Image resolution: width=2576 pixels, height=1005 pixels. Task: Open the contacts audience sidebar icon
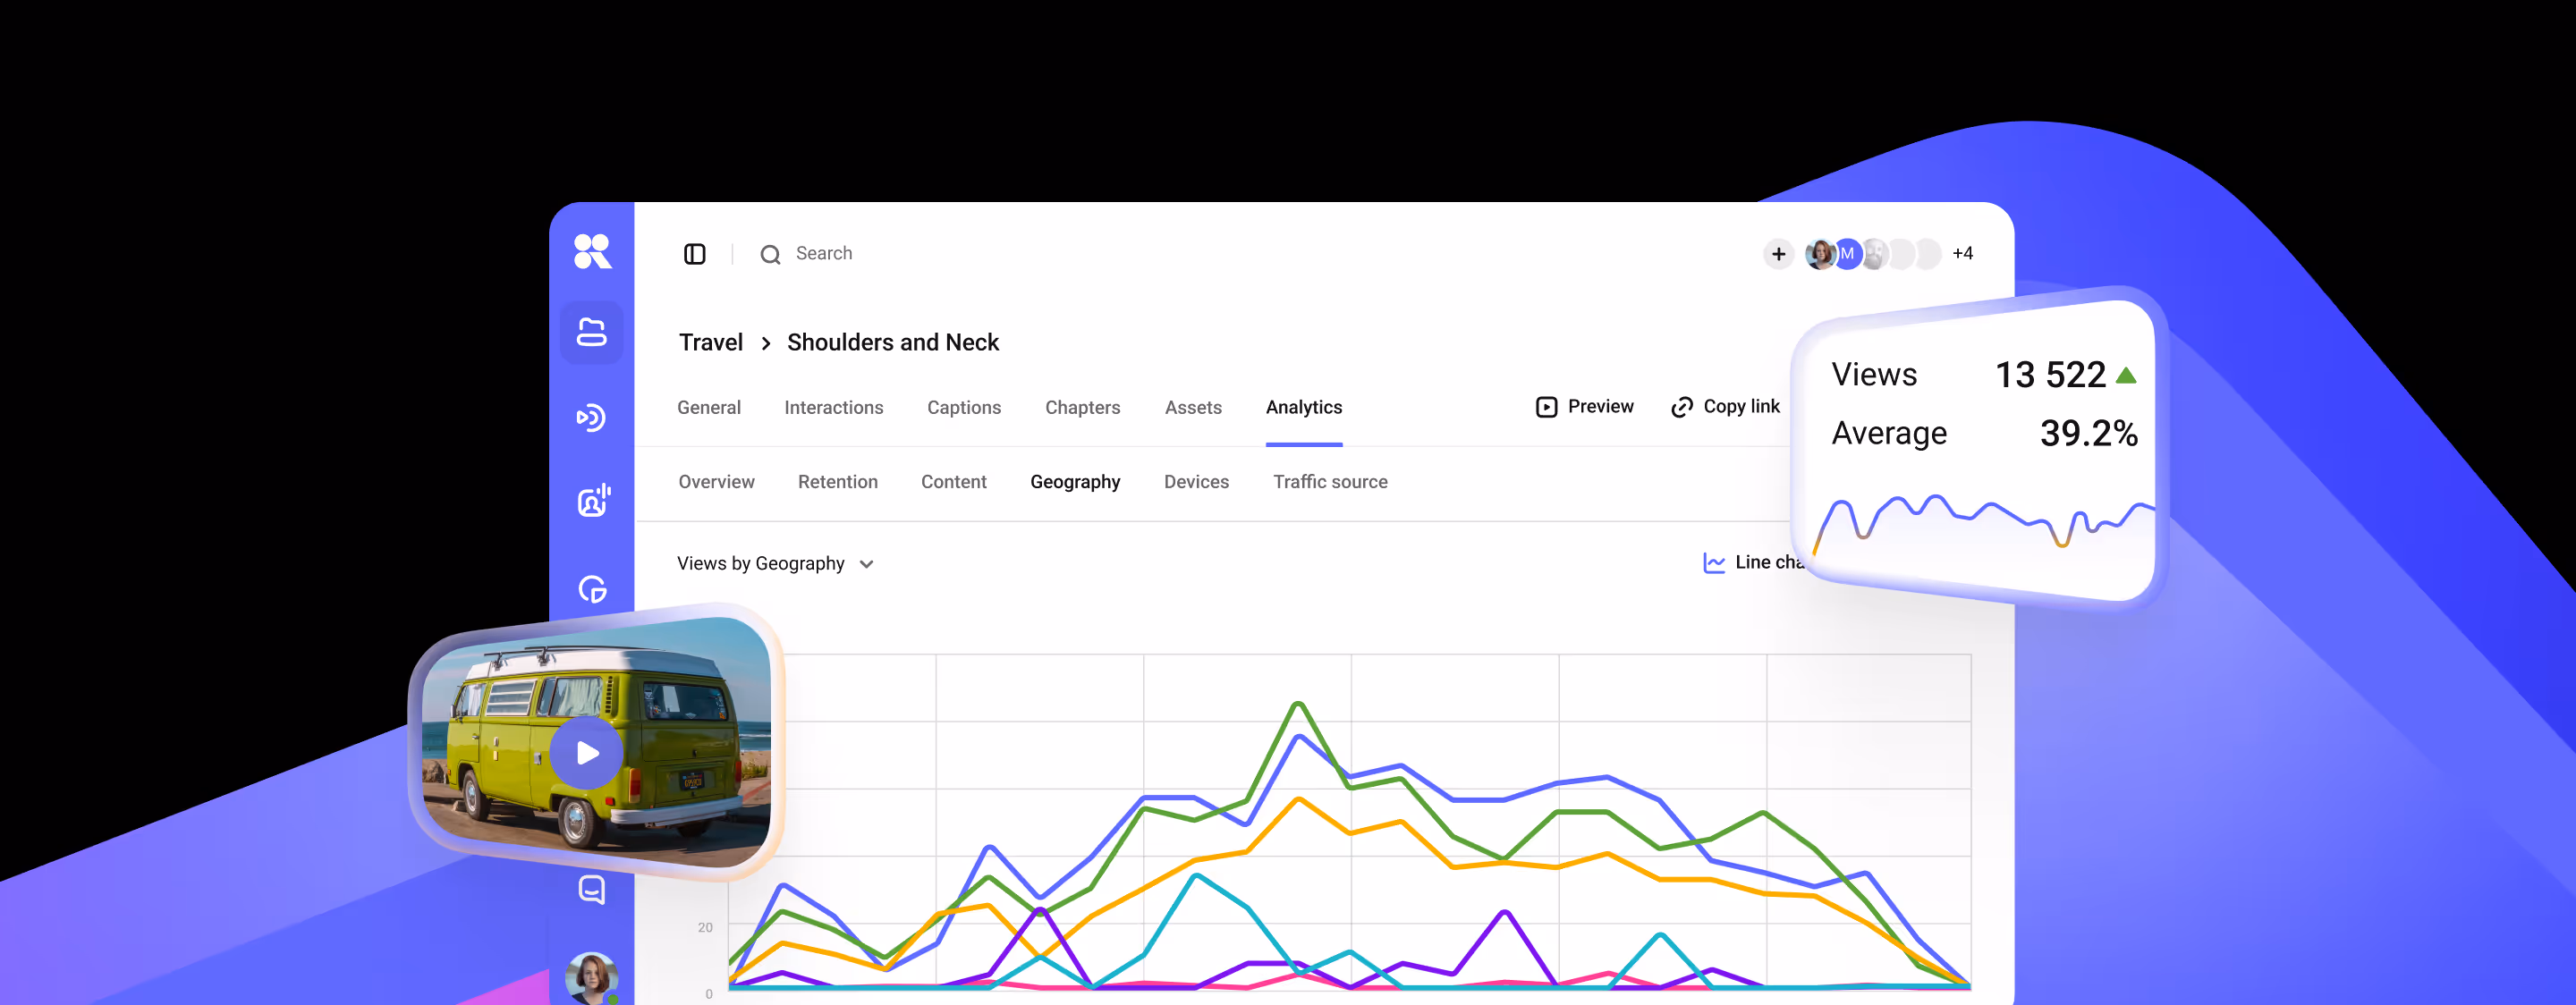(593, 501)
